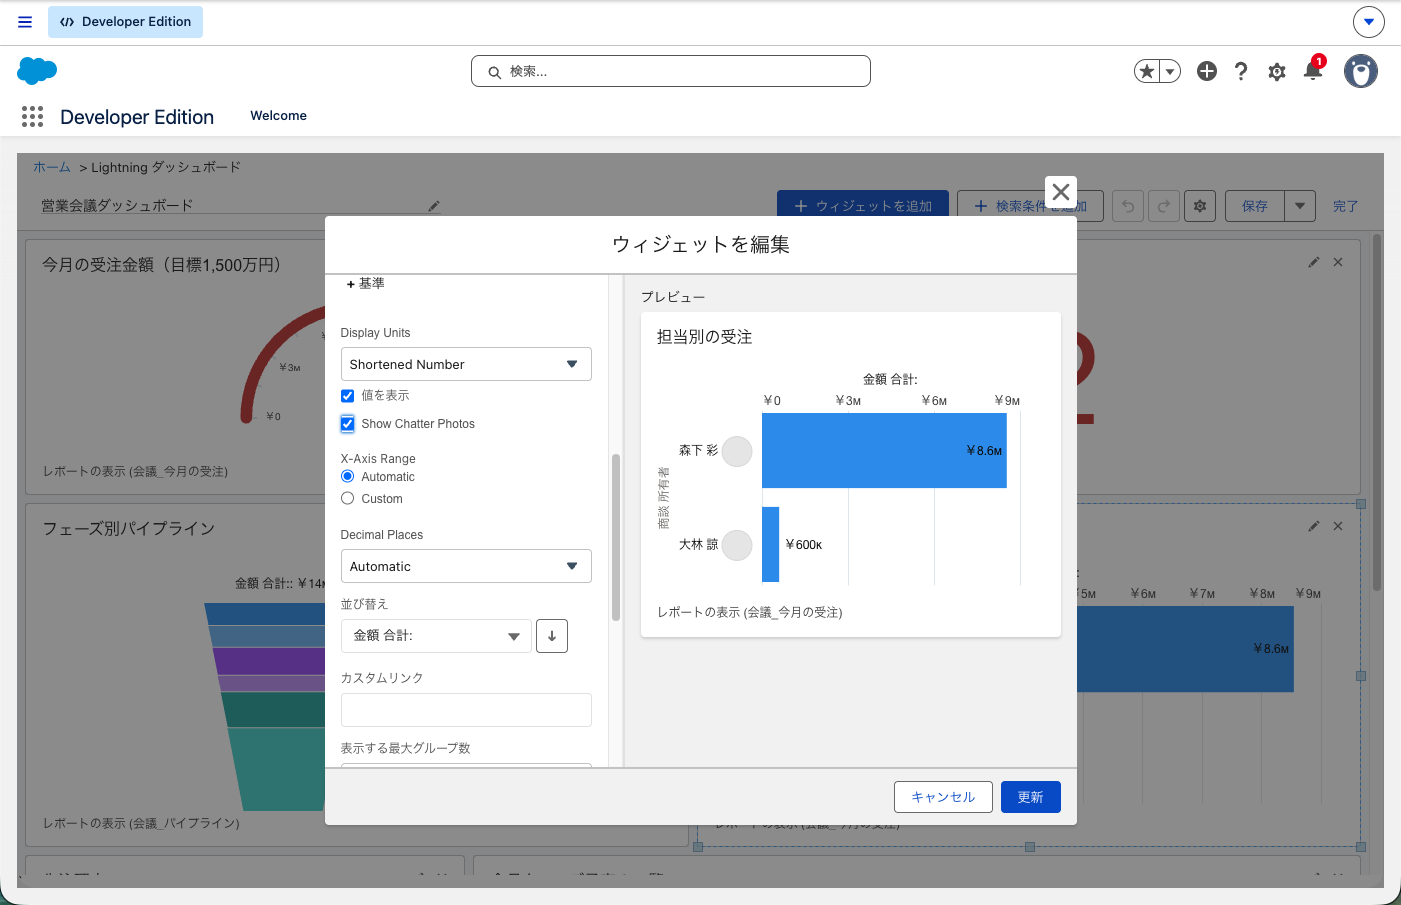Open the hamburger menu at top left
This screenshot has width=1401, height=905.
tap(25, 22)
